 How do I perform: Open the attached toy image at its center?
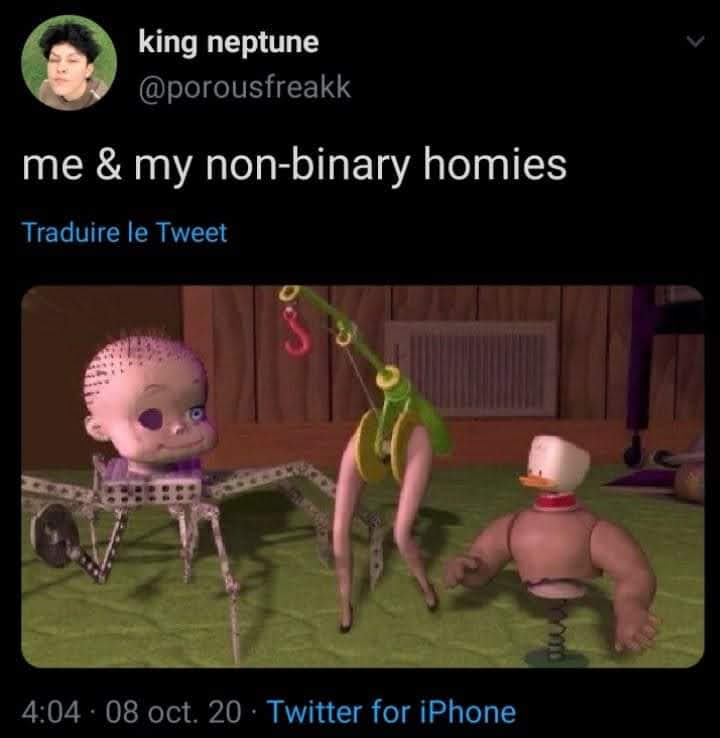click(362, 476)
